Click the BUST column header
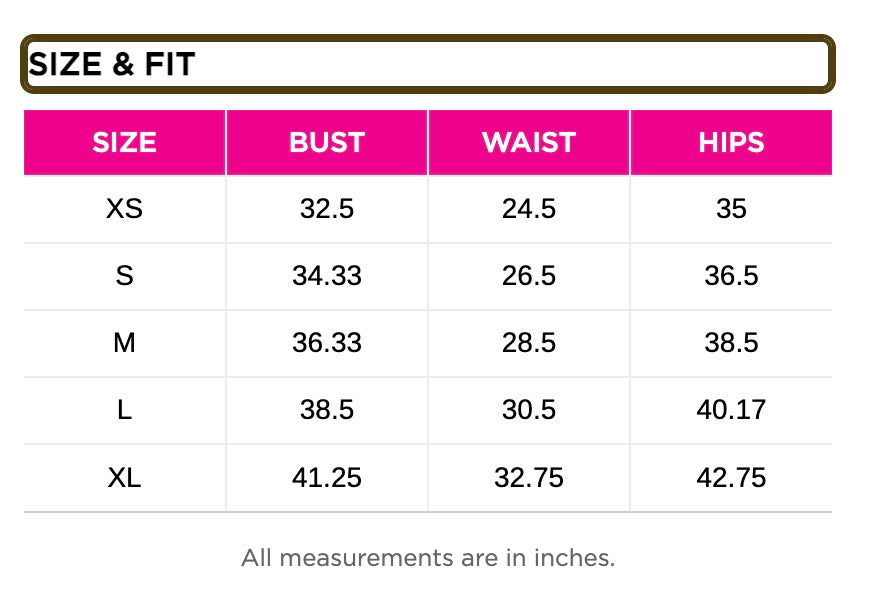886x598 pixels. tap(327, 142)
